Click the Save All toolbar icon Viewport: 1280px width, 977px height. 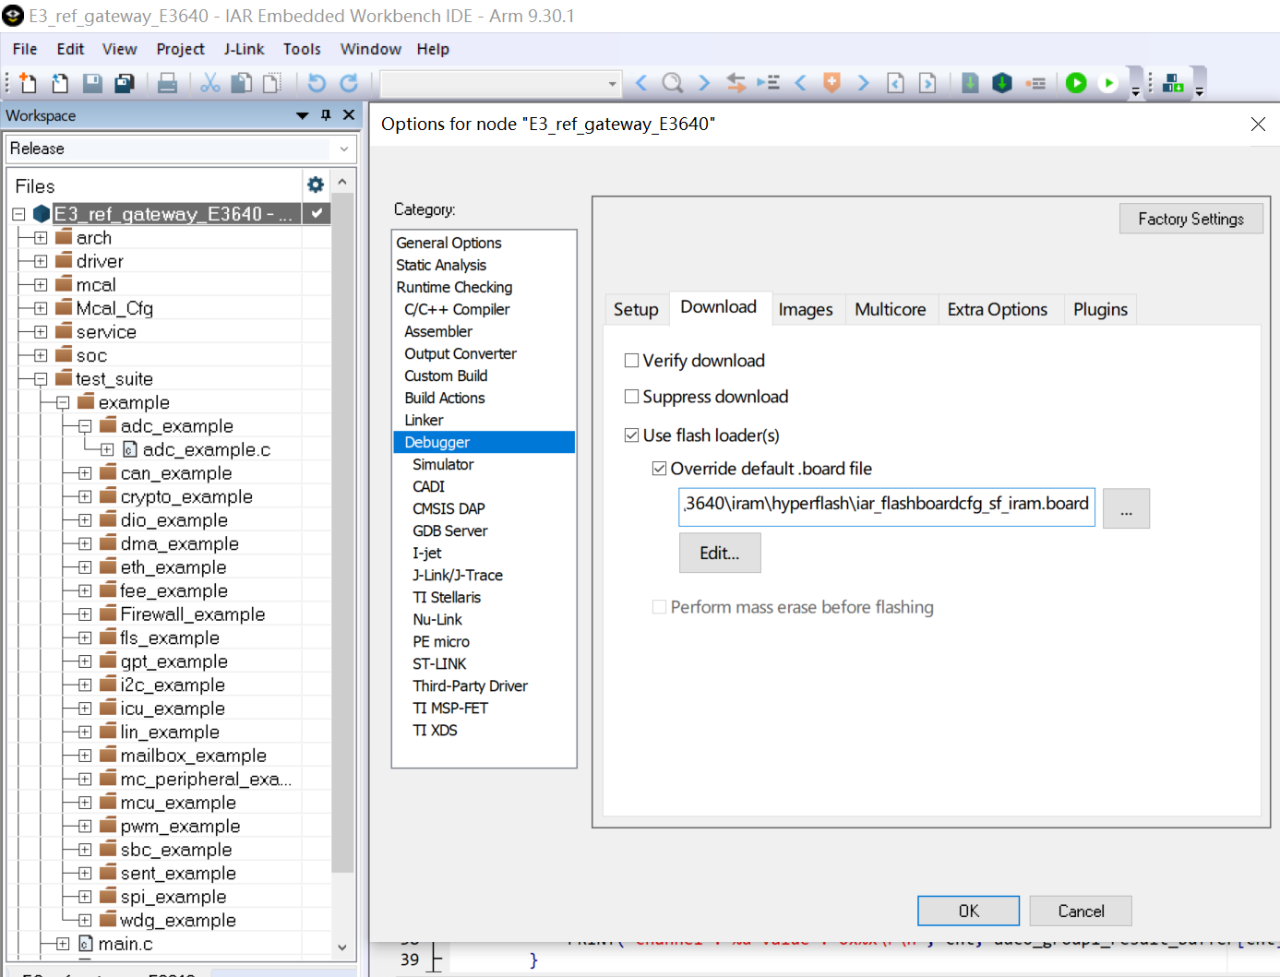[124, 83]
